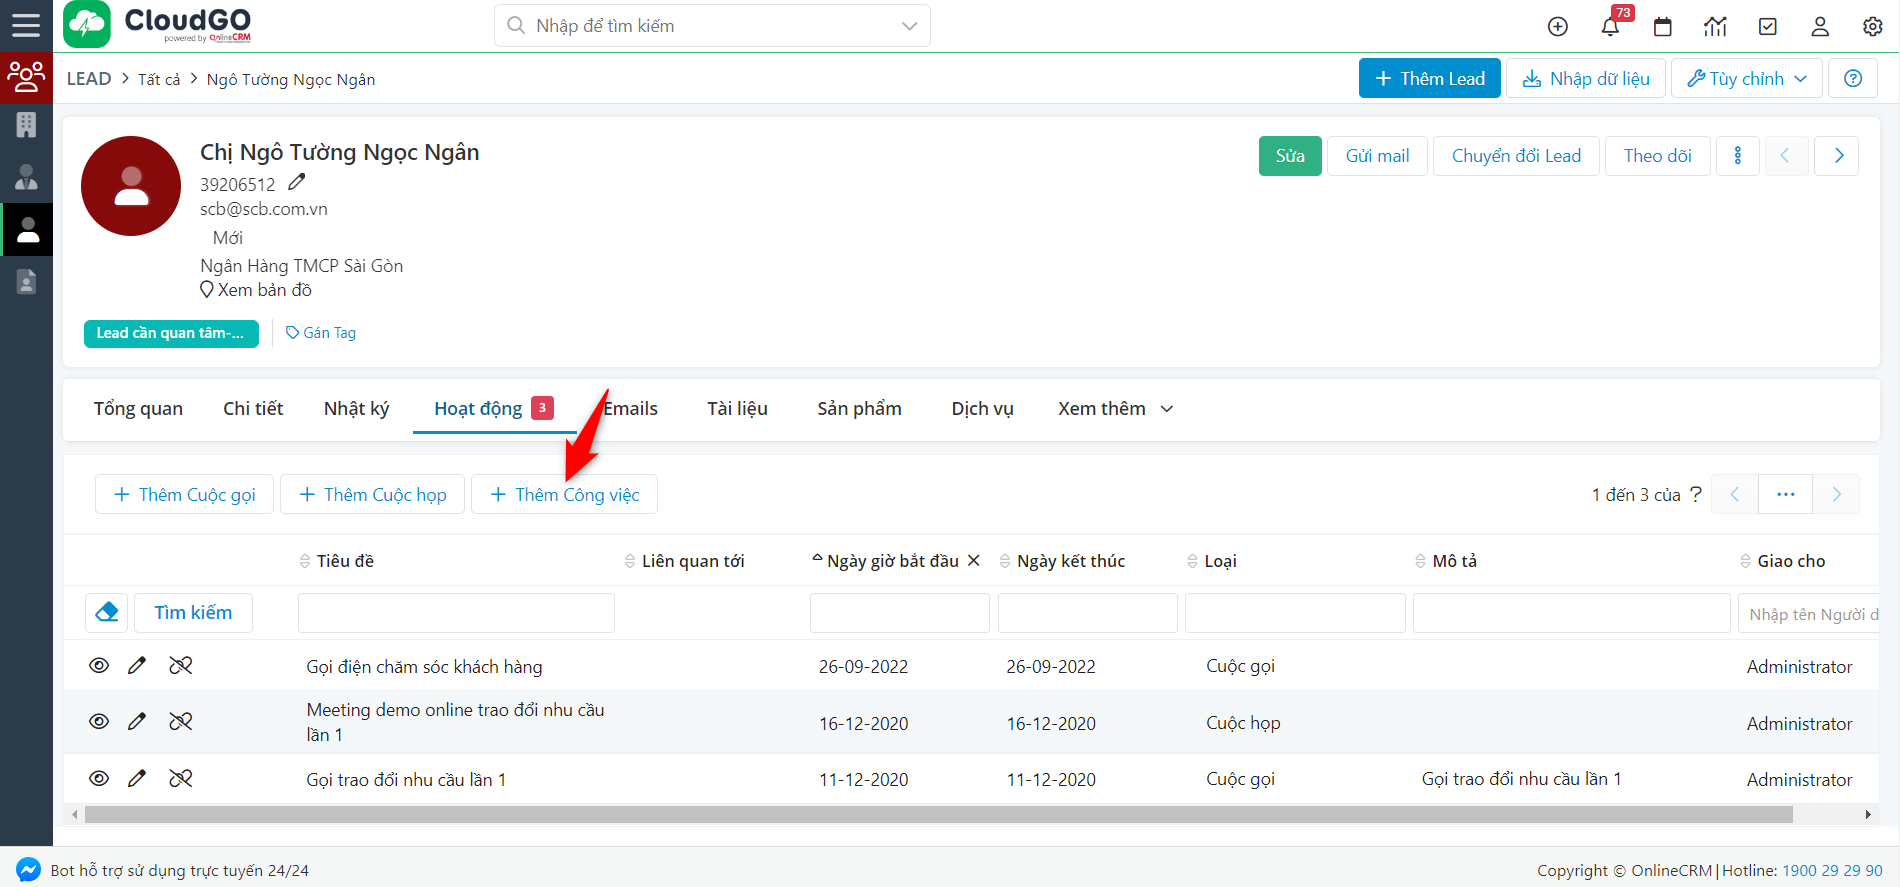Click the hotline number 1900 29 29 90
The height and width of the screenshot is (887, 1900).
coord(1832,870)
